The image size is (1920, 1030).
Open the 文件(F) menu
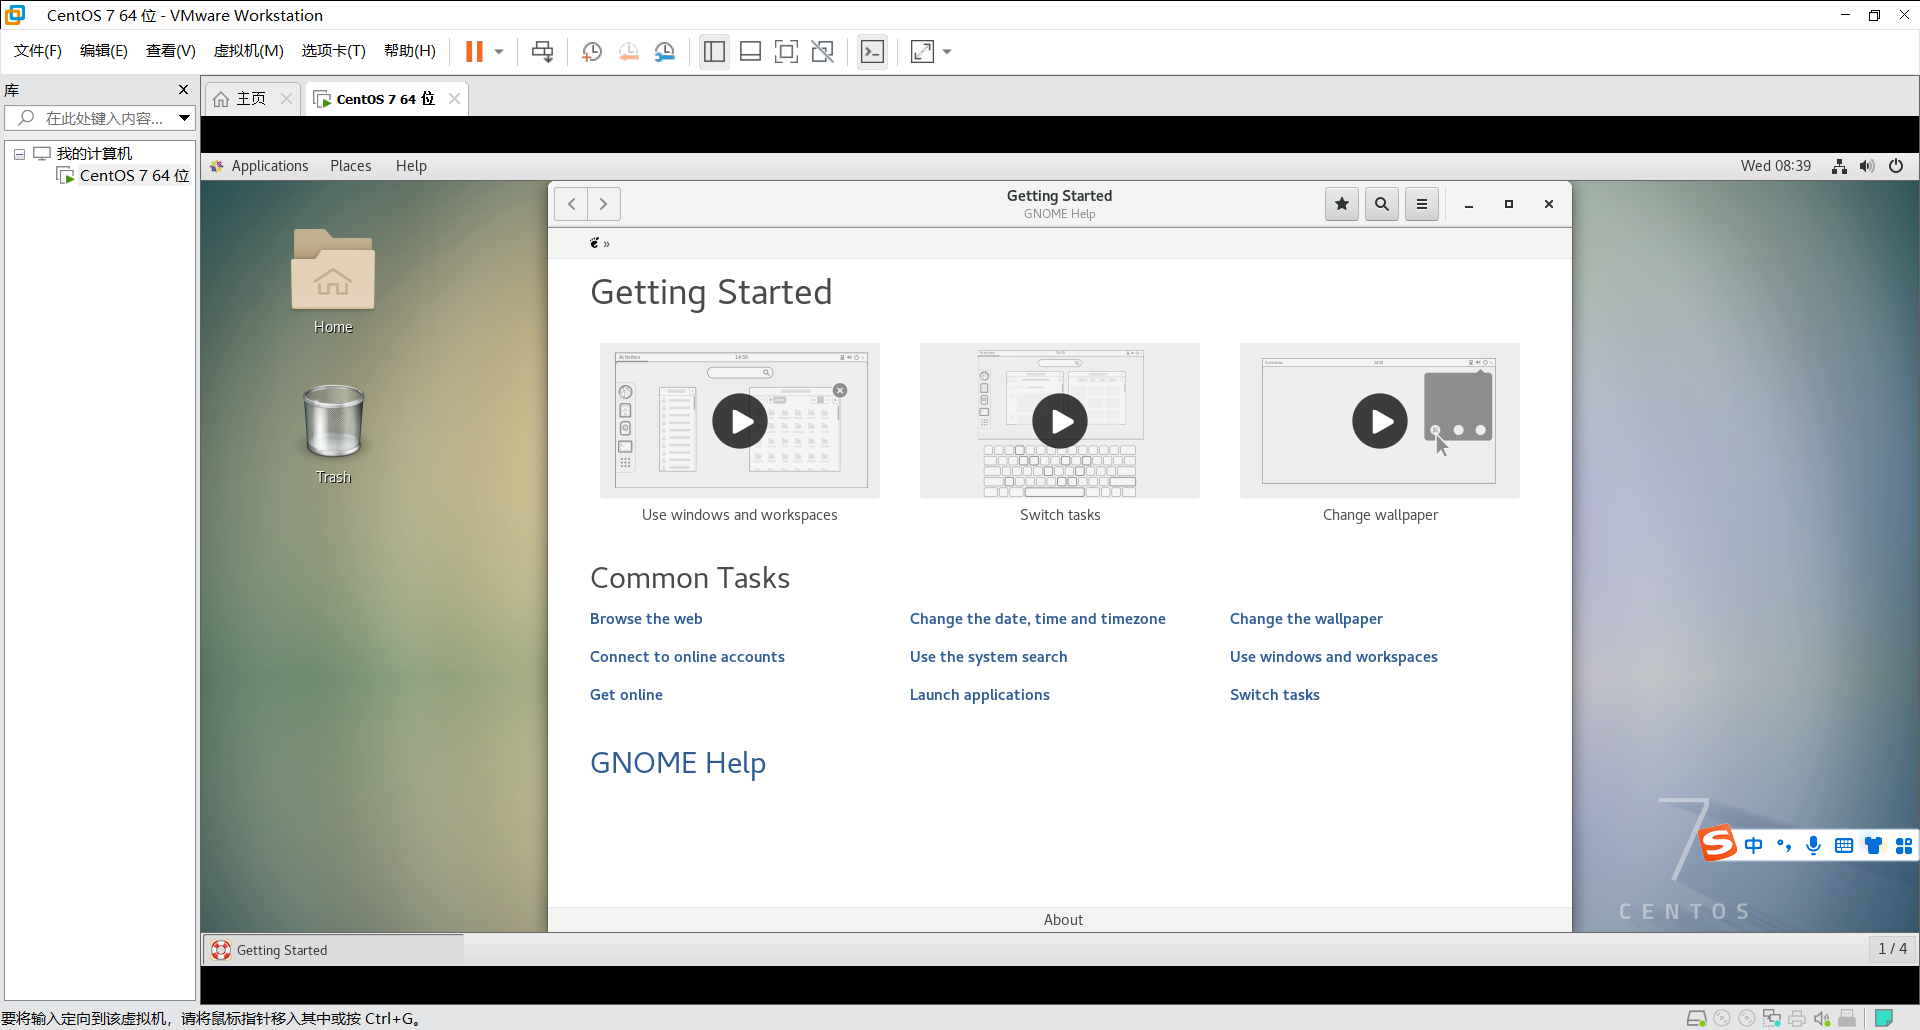(x=38, y=51)
